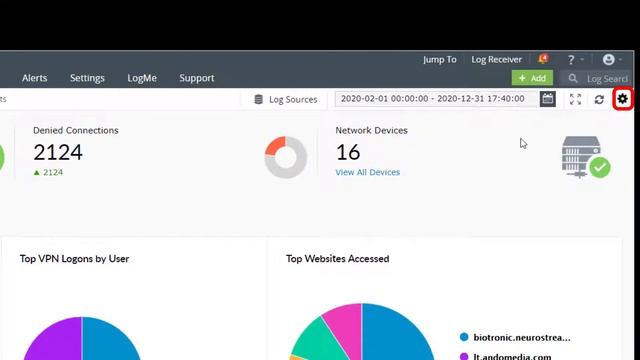Click the date range input field
Image resolution: width=640 pixels, height=360 pixels.
437,99
